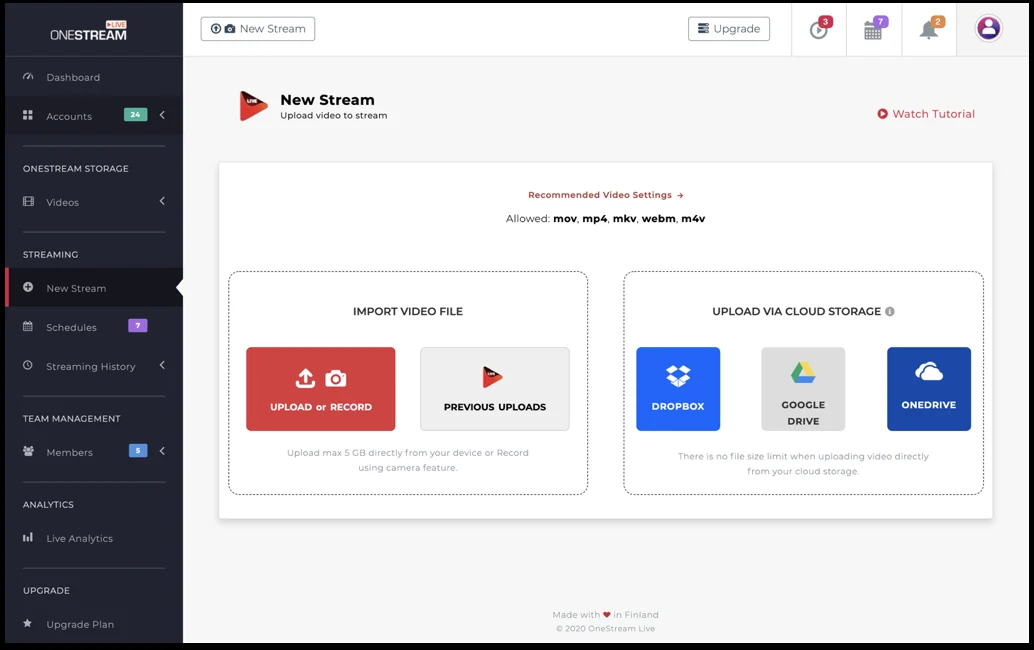Screen dimensions: 1034x650
Task: Click the "© 2020 OneStream Live" footer text
Action: click(x=605, y=629)
